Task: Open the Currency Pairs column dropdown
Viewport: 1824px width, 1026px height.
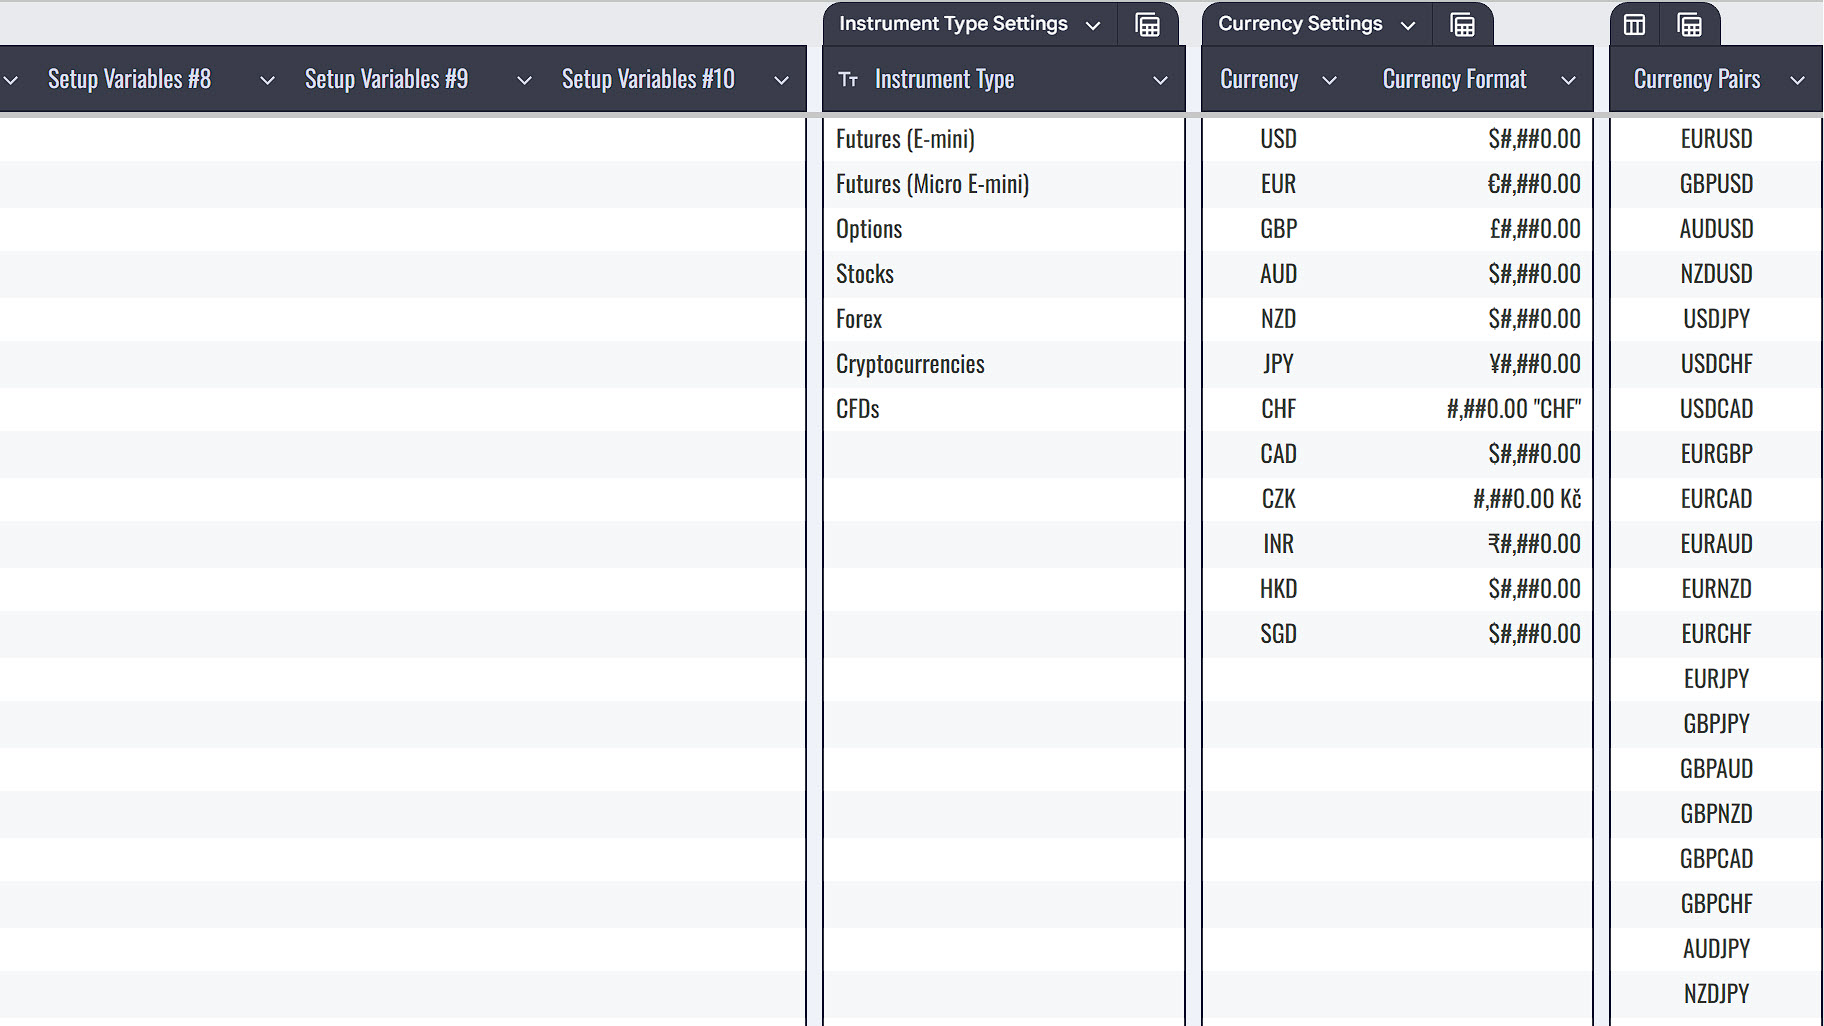Action: tap(1797, 80)
